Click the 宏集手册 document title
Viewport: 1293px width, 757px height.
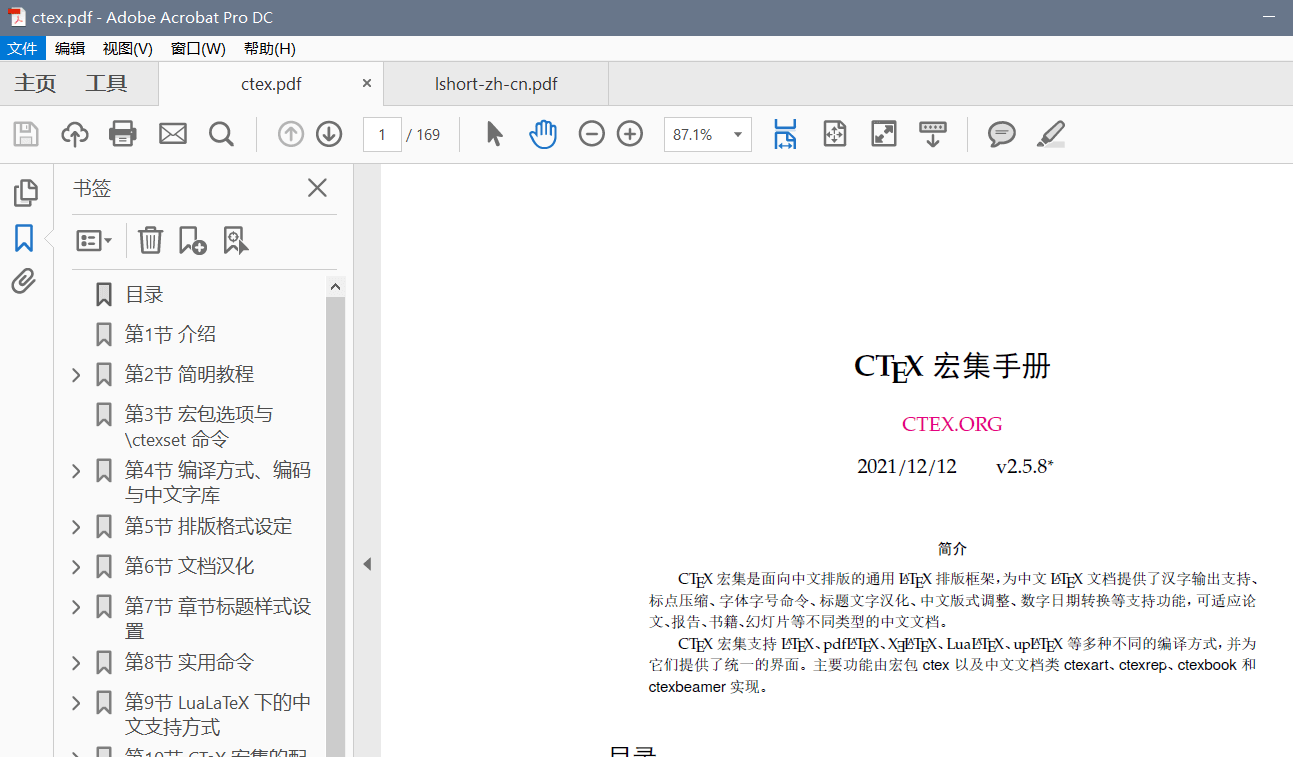click(x=992, y=367)
